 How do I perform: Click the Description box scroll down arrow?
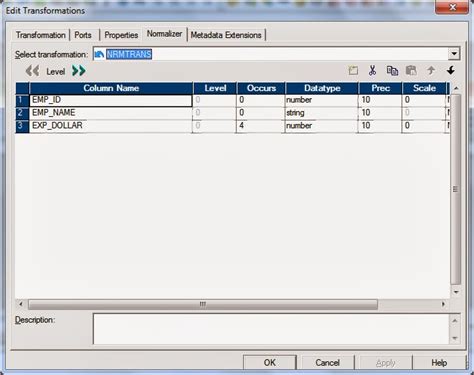tap(455, 338)
